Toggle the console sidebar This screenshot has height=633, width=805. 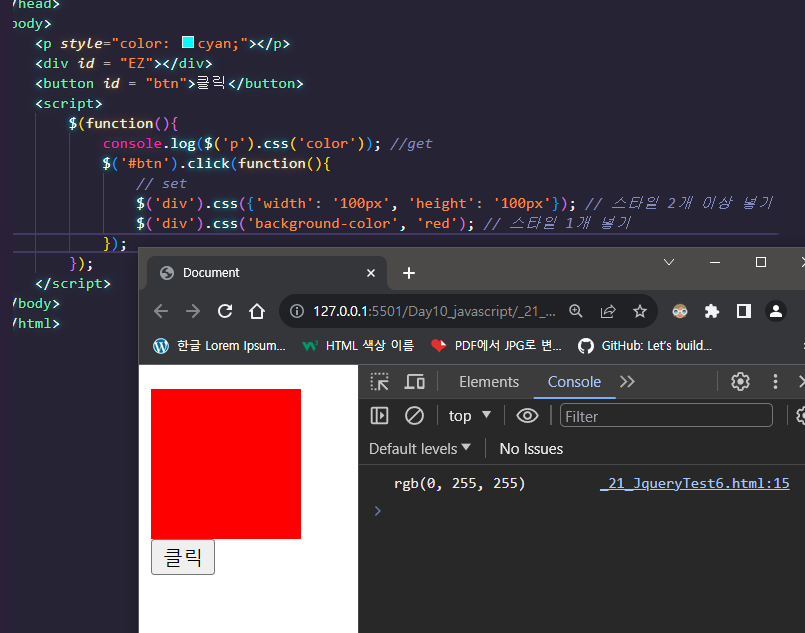click(379, 416)
